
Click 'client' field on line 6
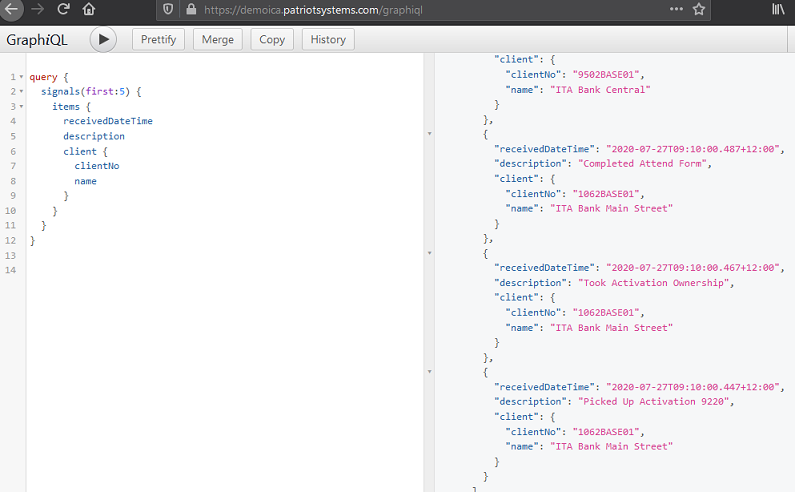pos(80,151)
